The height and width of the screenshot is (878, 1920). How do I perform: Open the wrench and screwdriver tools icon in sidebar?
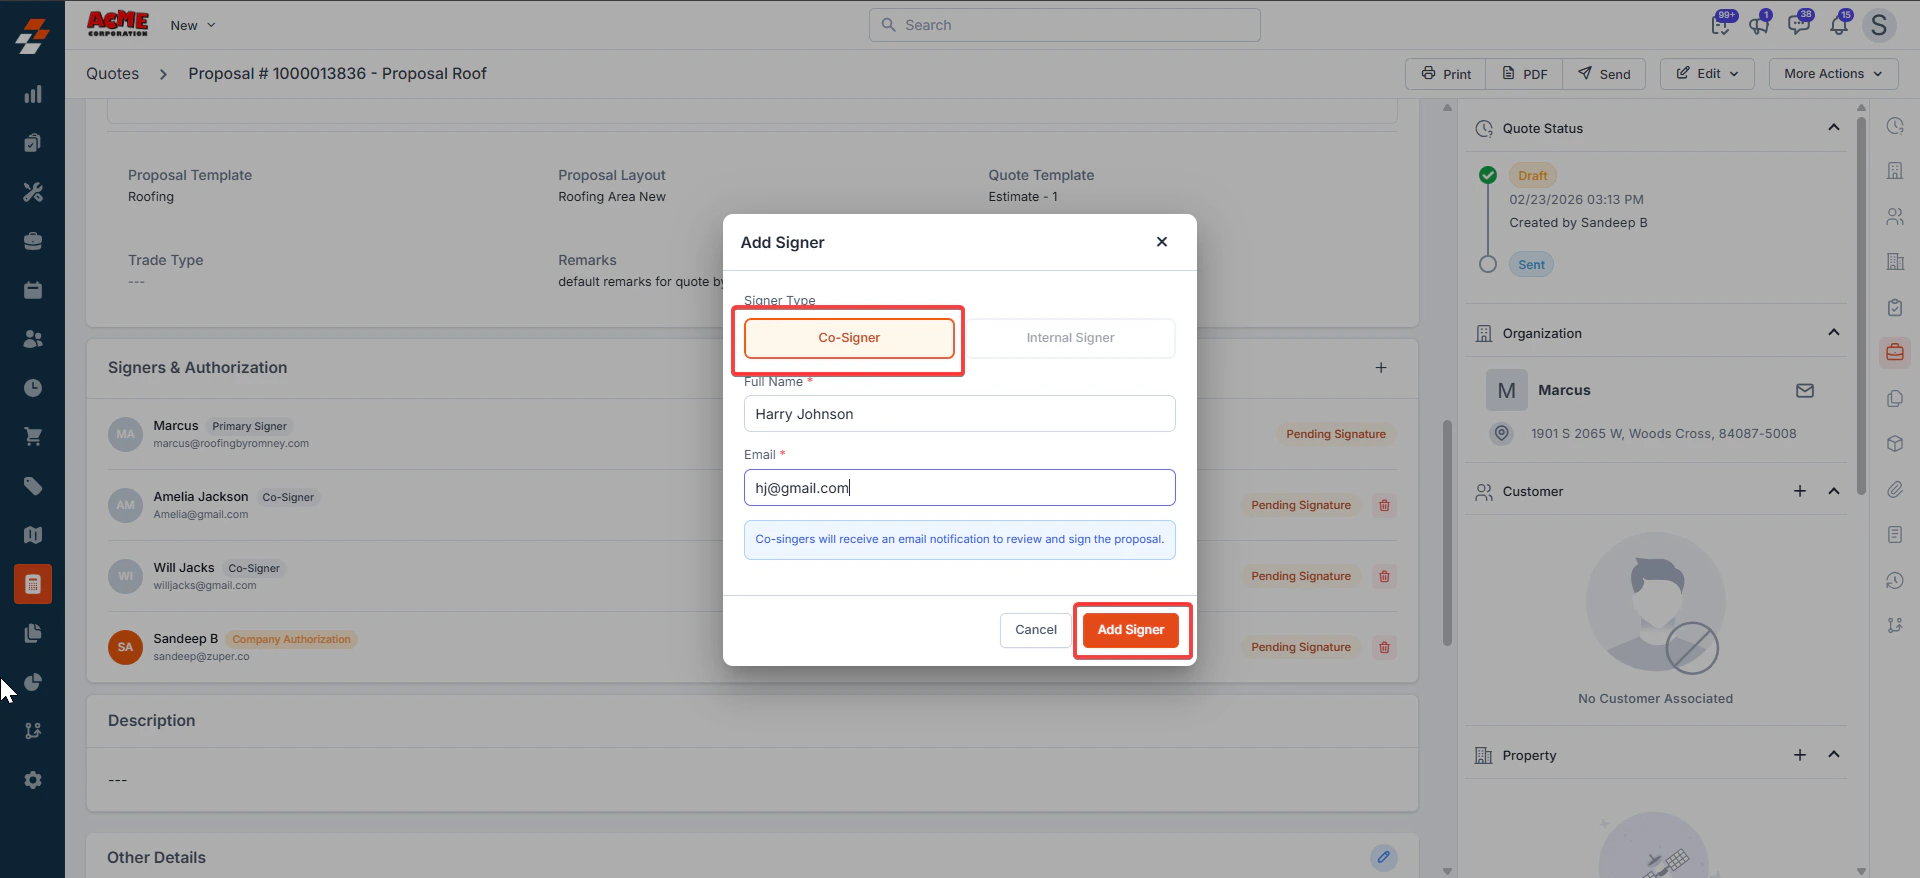tap(33, 192)
